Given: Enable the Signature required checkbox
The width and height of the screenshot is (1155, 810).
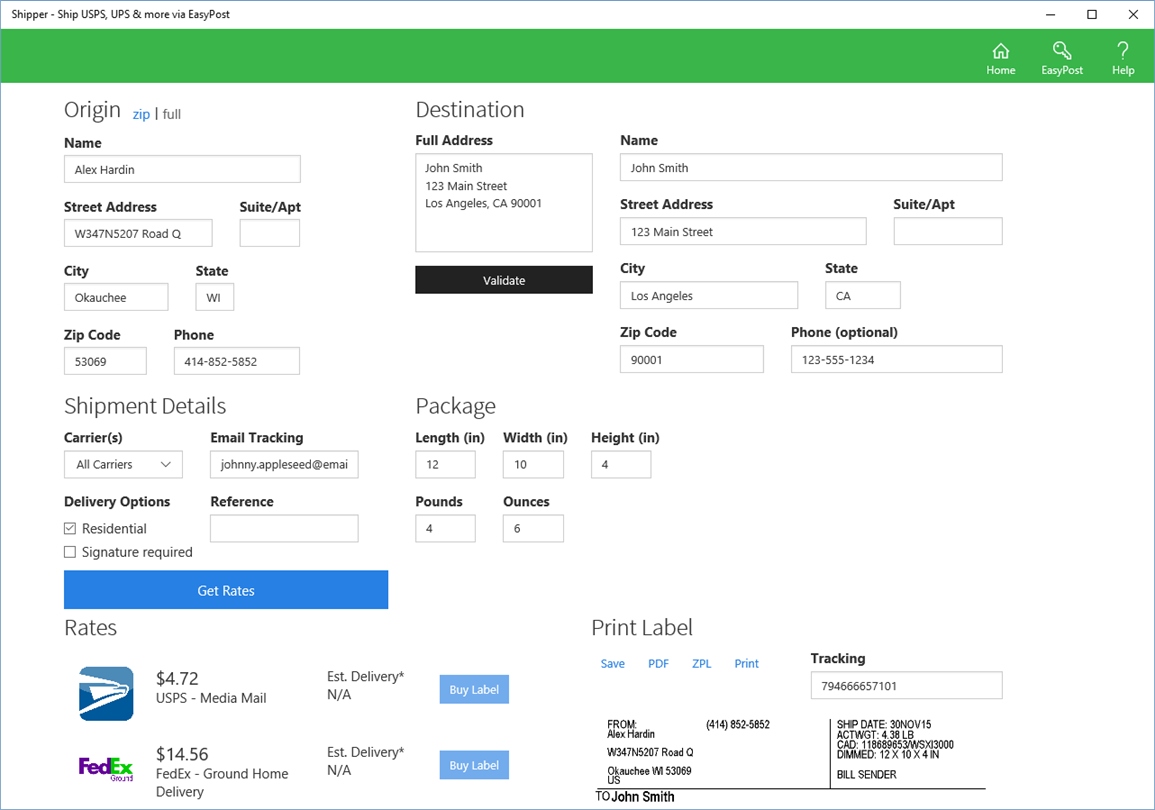Looking at the screenshot, I should 70,552.
